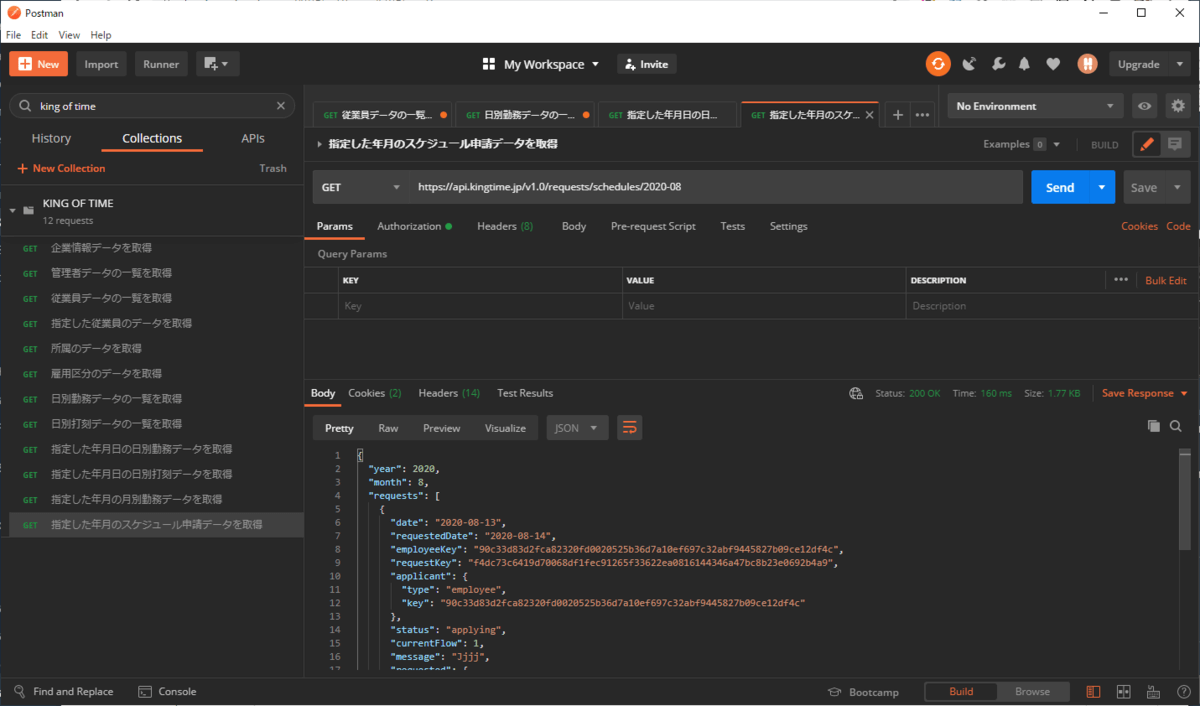Image resolution: width=1200 pixels, height=706 pixels.
Task: Click the environment quick look eye icon
Action: tap(1145, 106)
